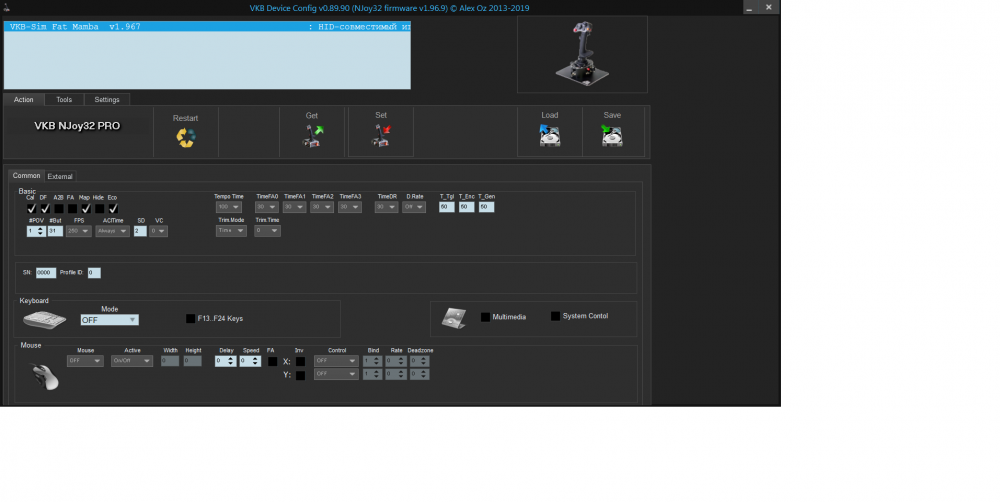Enable the mouse FA checkbox
1000x502 pixels.
(272, 361)
